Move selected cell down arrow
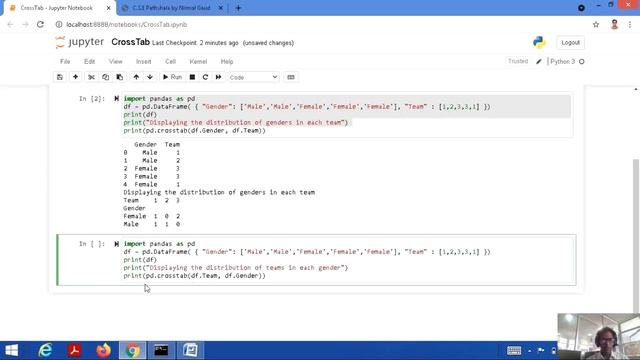The height and width of the screenshot is (360, 640). click(150, 77)
